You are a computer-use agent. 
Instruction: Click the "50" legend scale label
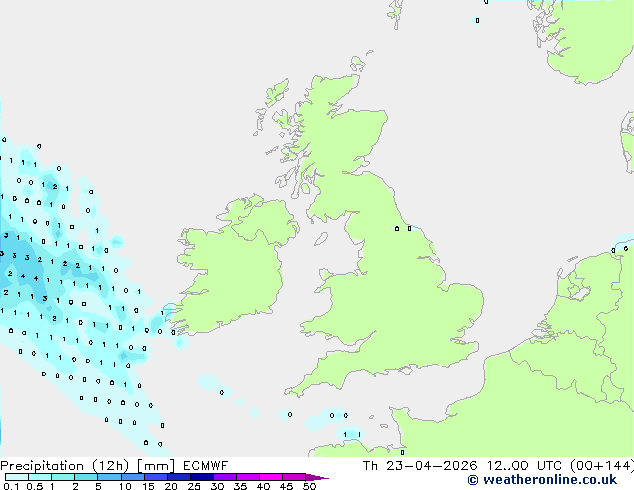tap(309, 486)
